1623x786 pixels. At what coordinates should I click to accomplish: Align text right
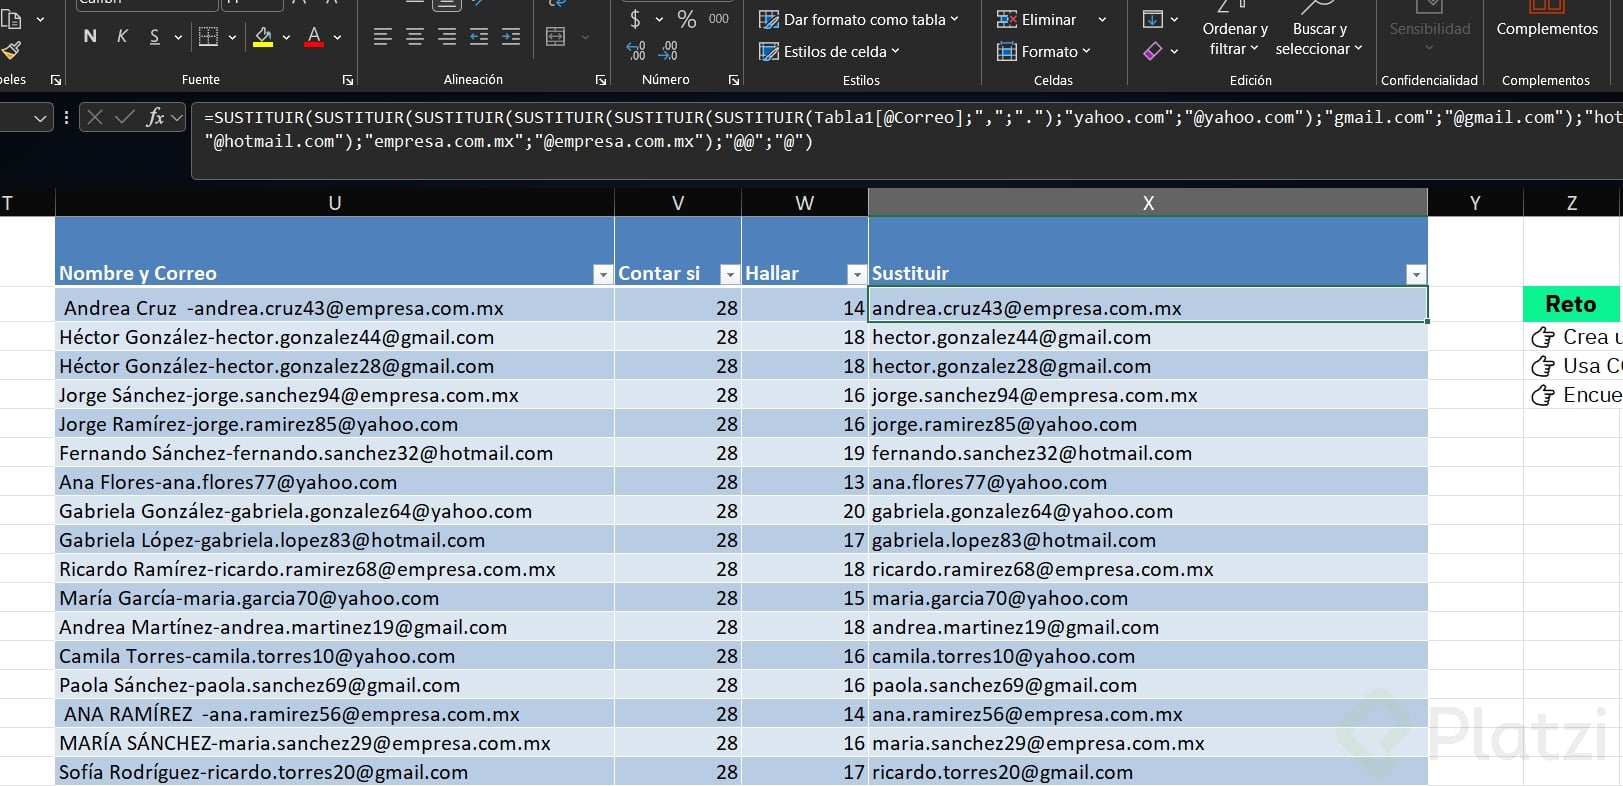[x=446, y=37]
